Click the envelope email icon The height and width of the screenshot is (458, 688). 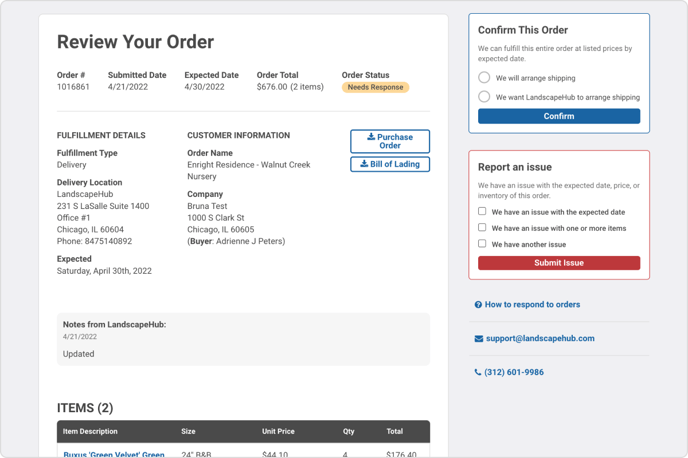point(479,339)
